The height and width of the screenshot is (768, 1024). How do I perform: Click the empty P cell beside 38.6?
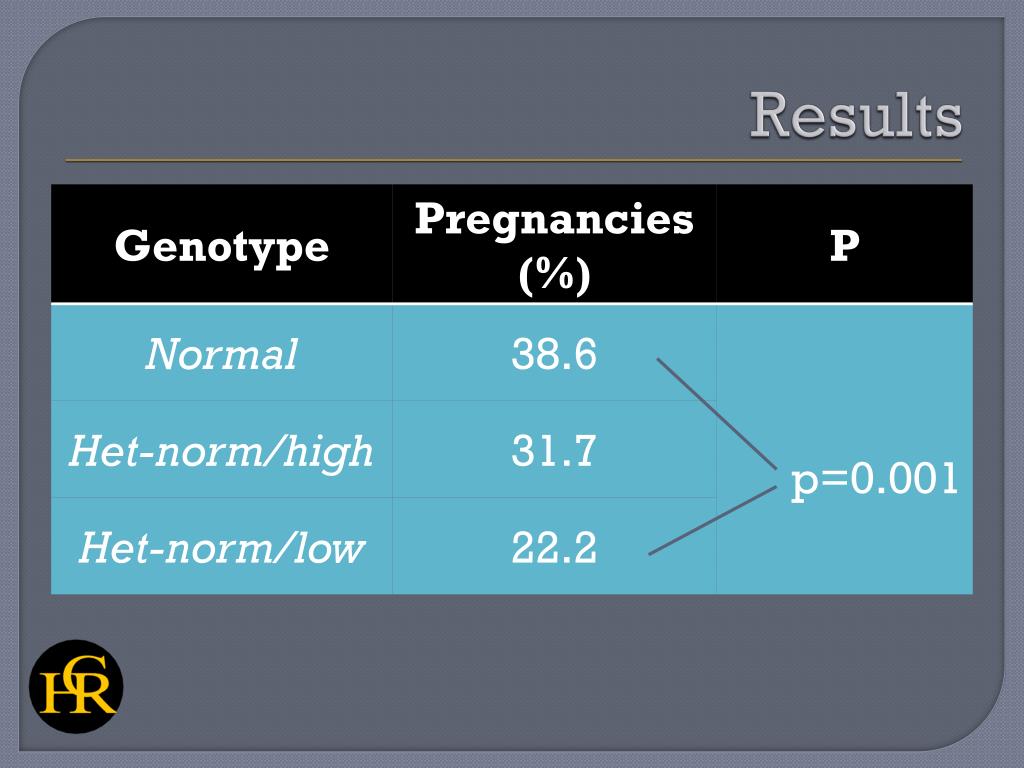click(844, 353)
